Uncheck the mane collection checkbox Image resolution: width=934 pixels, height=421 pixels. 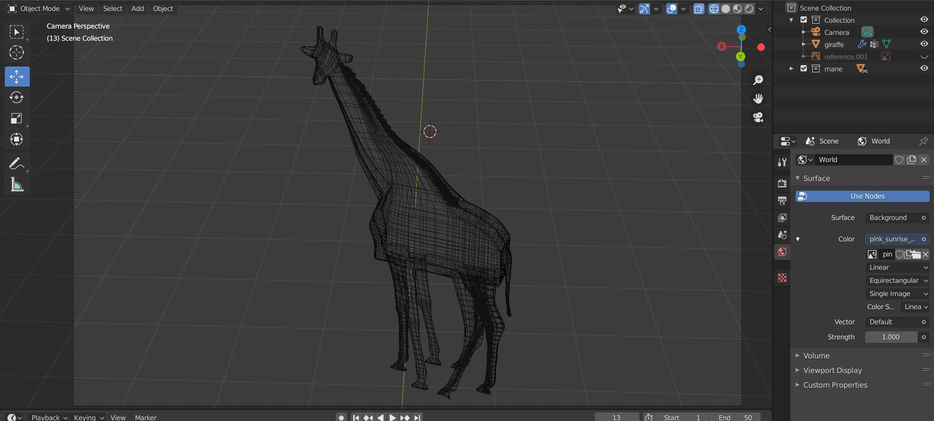click(803, 68)
